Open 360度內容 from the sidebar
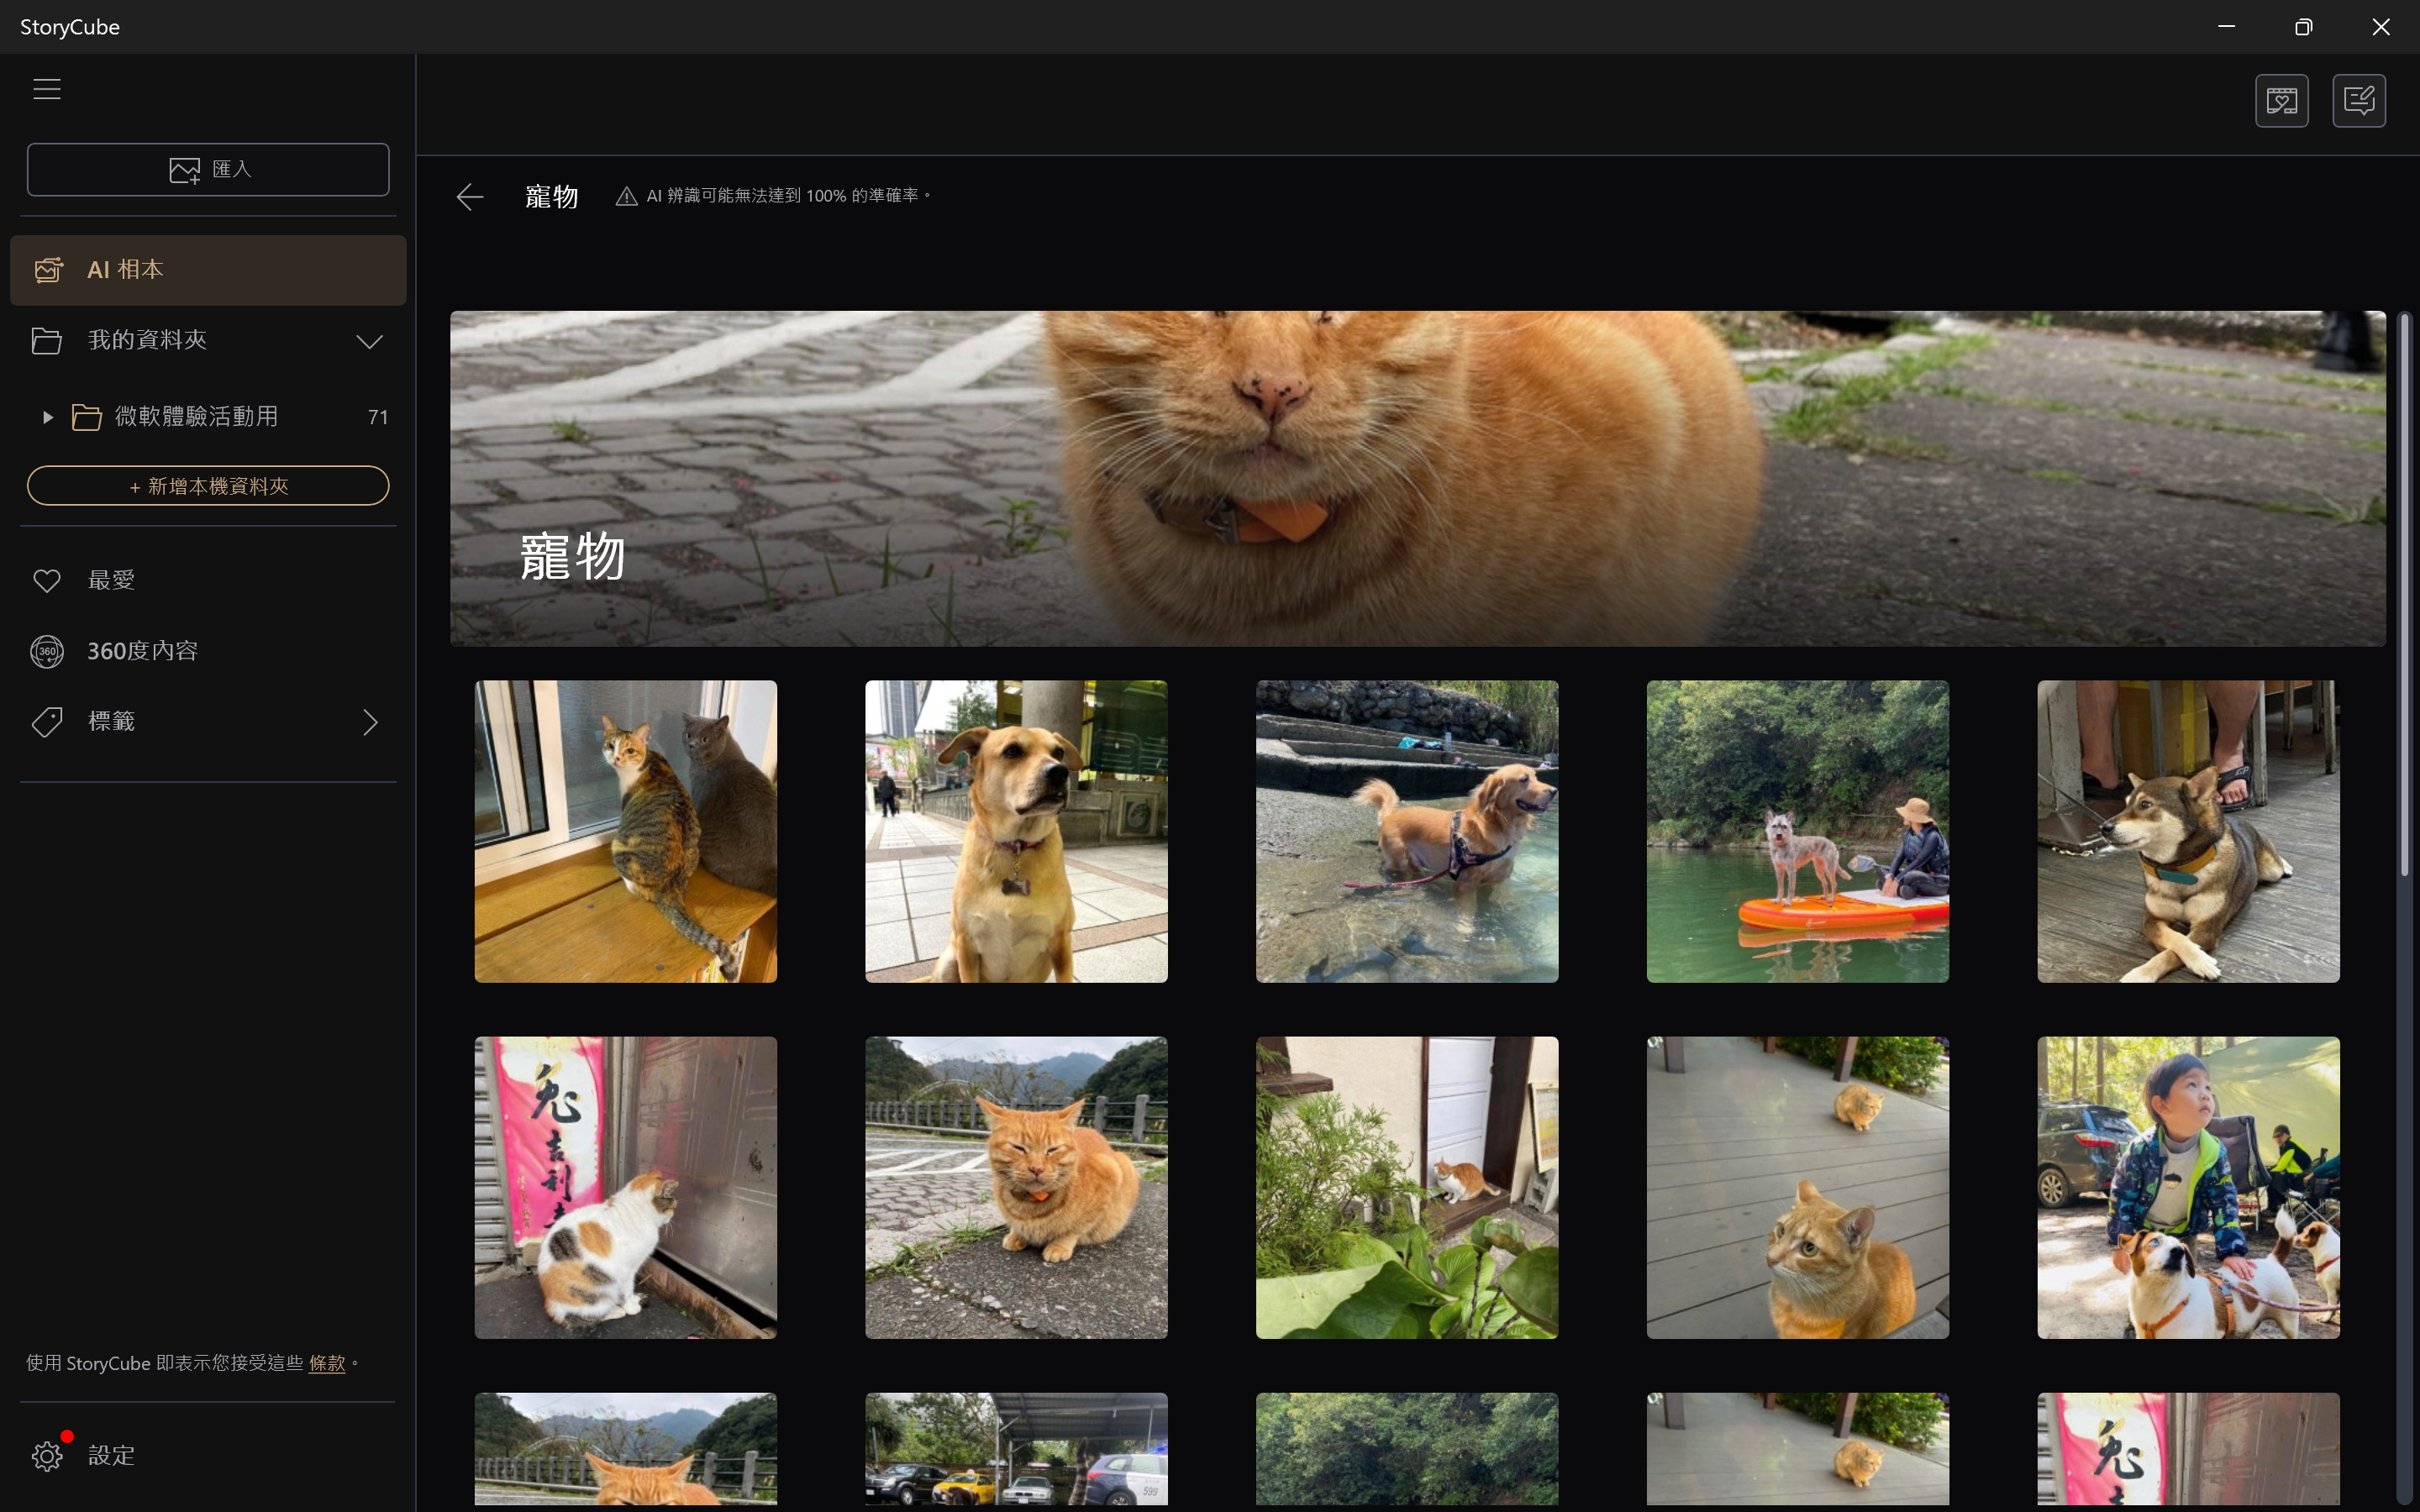 141,651
